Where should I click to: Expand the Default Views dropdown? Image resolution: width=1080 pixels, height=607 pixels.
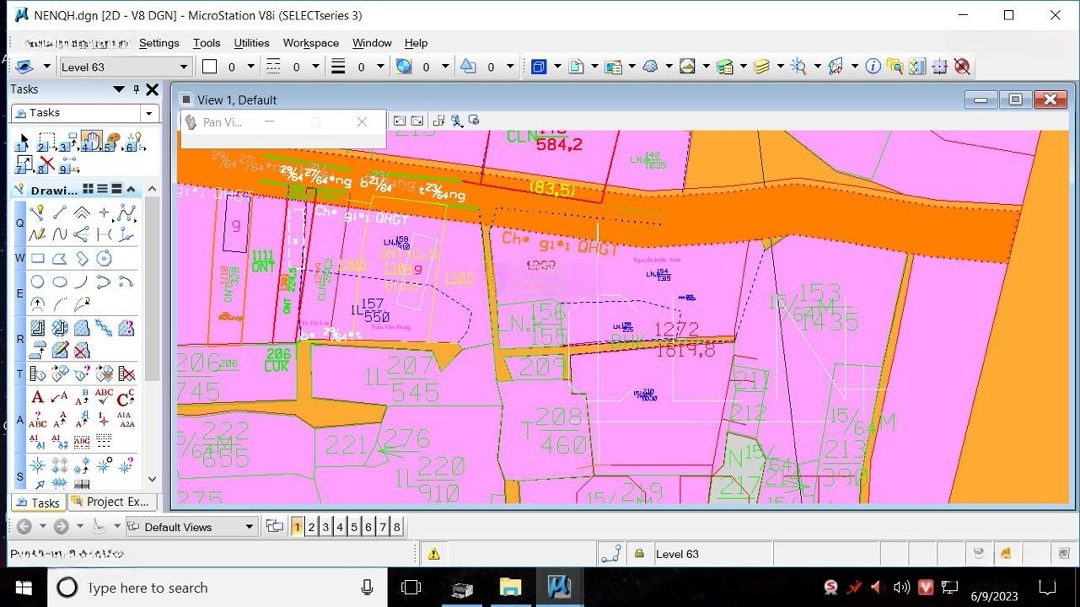click(249, 527)
